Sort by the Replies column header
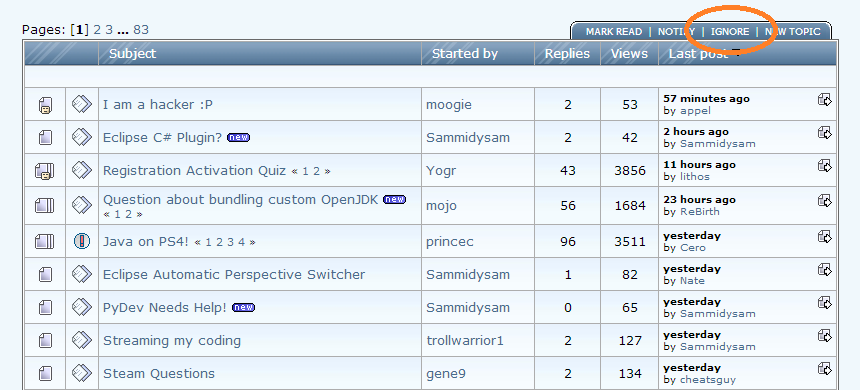860x390 pixels. click(x=567, y=53)
